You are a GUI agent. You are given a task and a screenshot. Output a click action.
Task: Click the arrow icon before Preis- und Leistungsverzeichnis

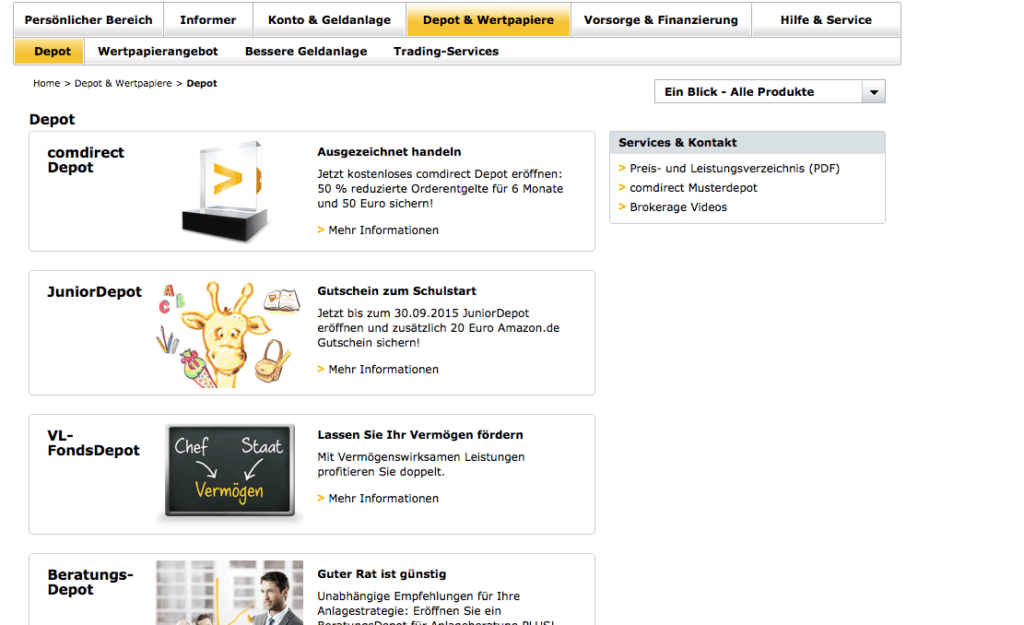[x=622, y=168]
